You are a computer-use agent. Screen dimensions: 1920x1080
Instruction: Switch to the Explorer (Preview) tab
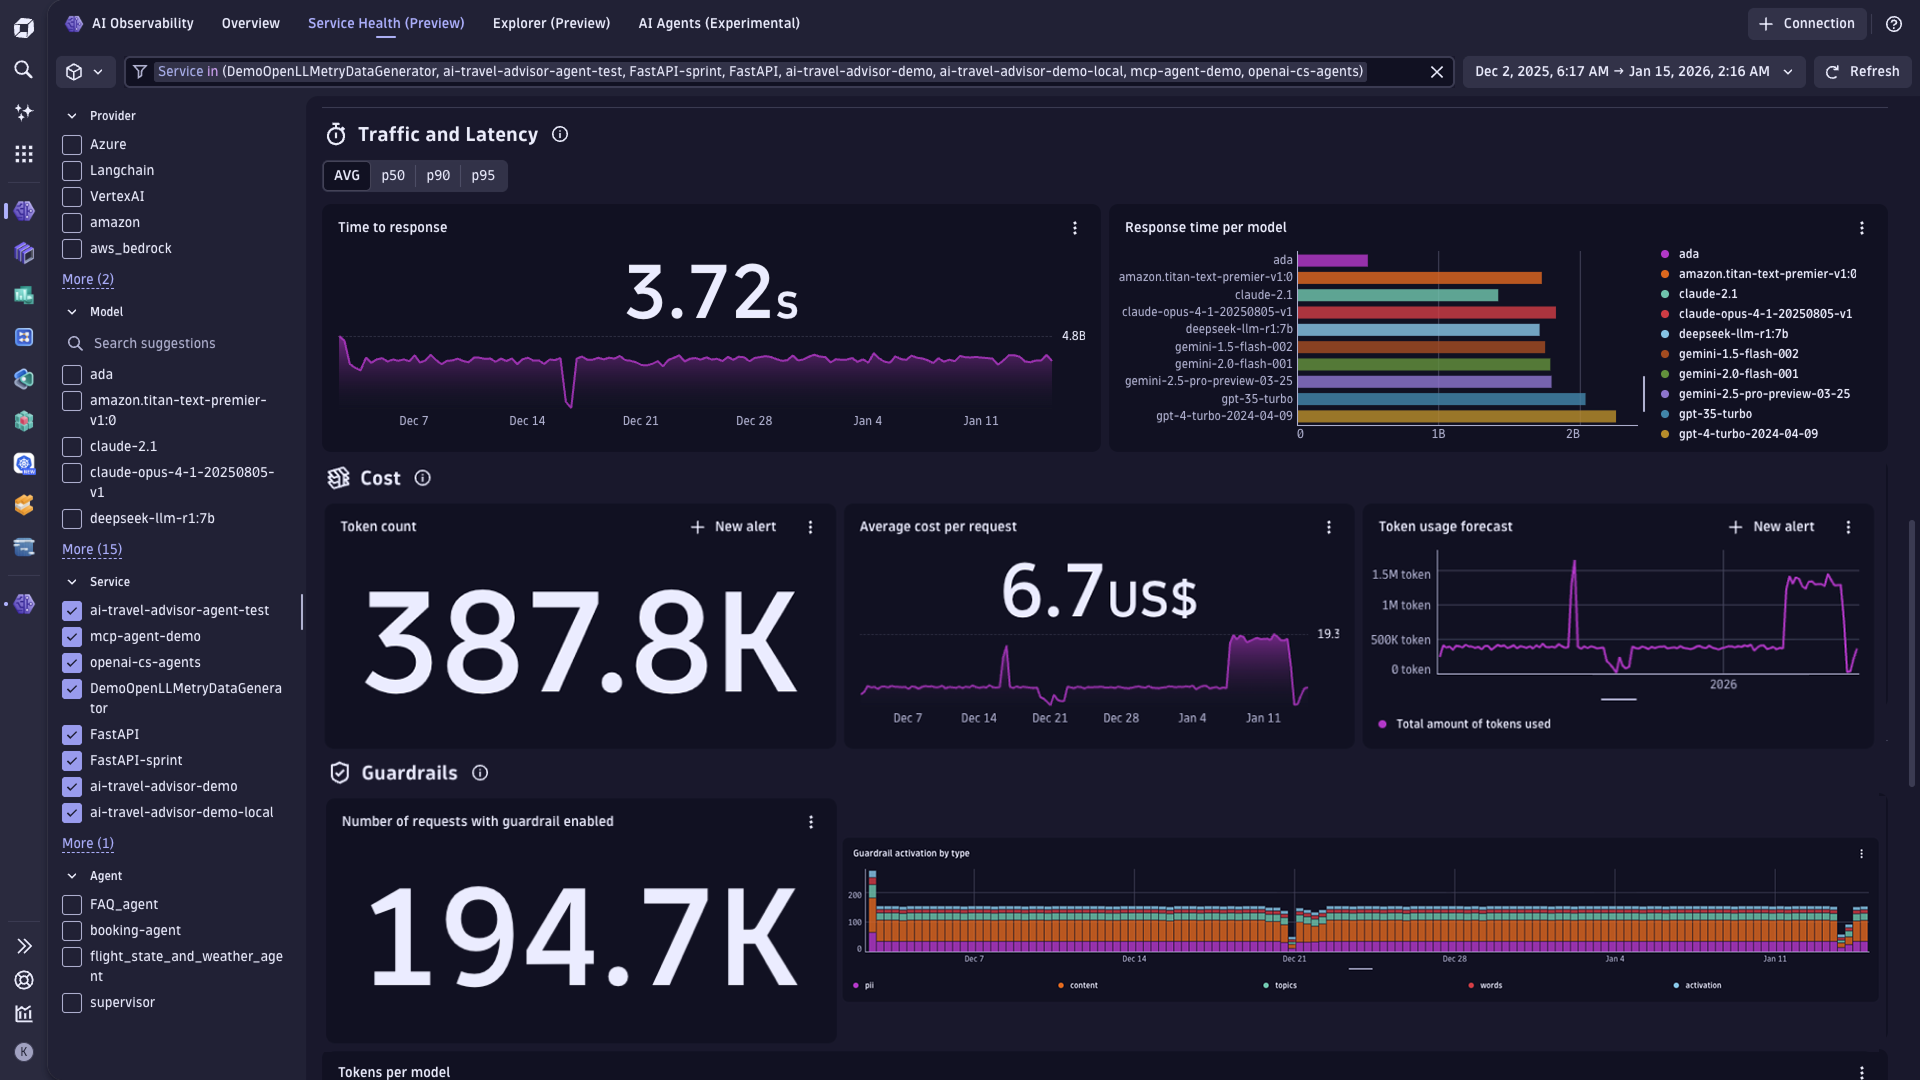point(551,24)
